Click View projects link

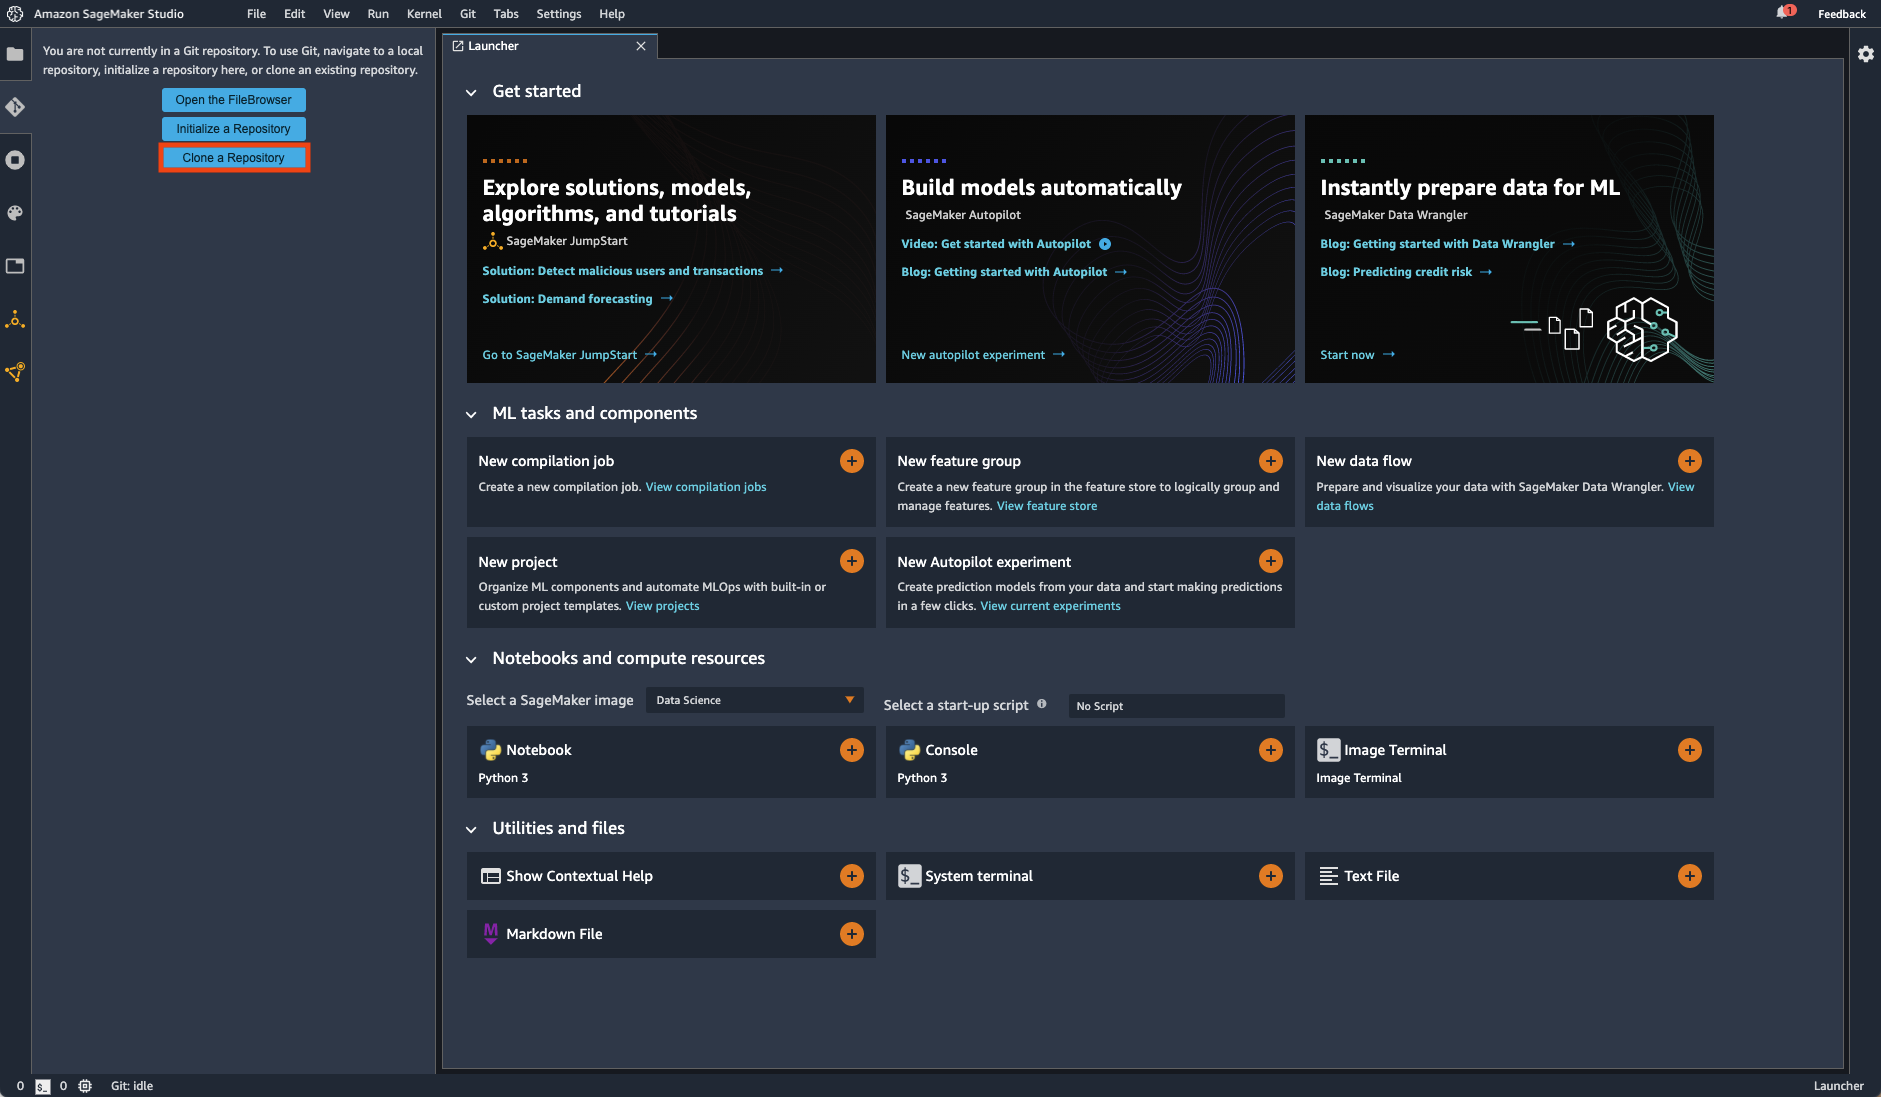(x=663, y=606)
